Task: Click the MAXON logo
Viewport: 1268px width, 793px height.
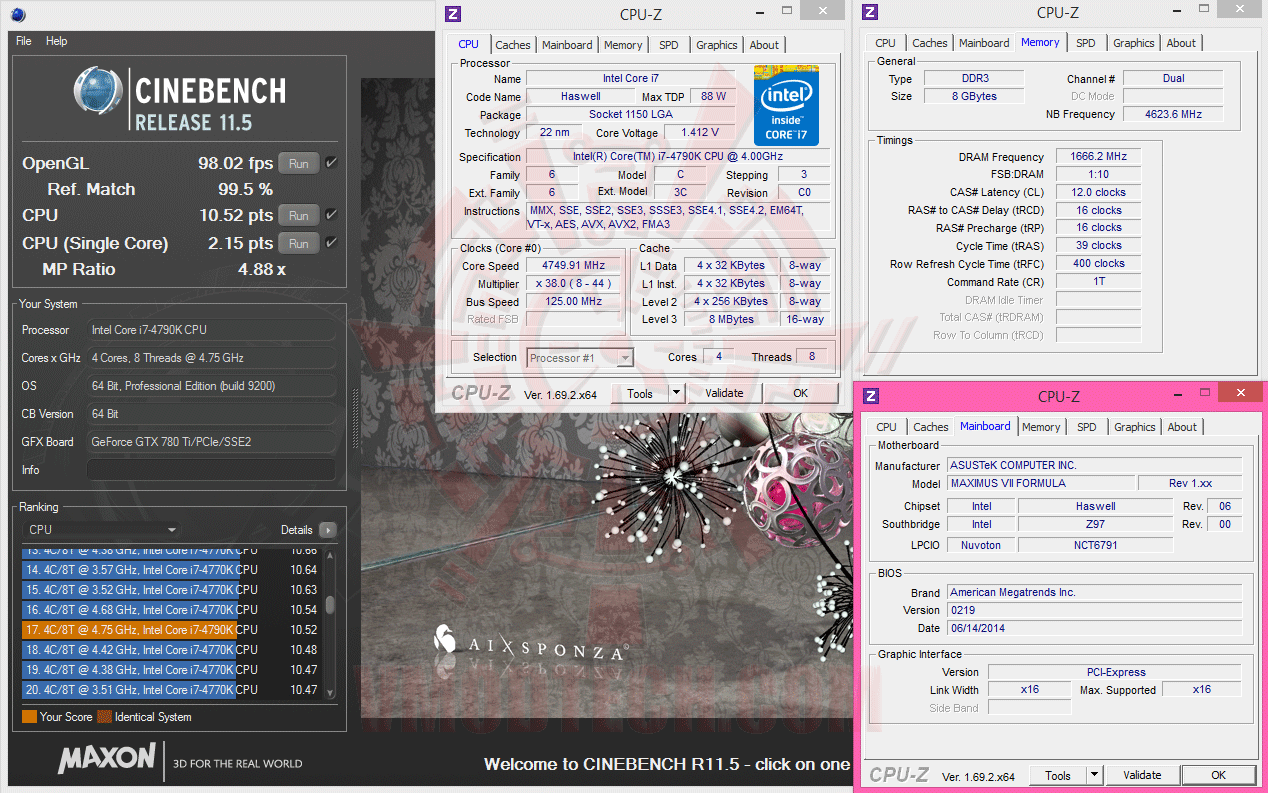Action: [x=106, y=759]
